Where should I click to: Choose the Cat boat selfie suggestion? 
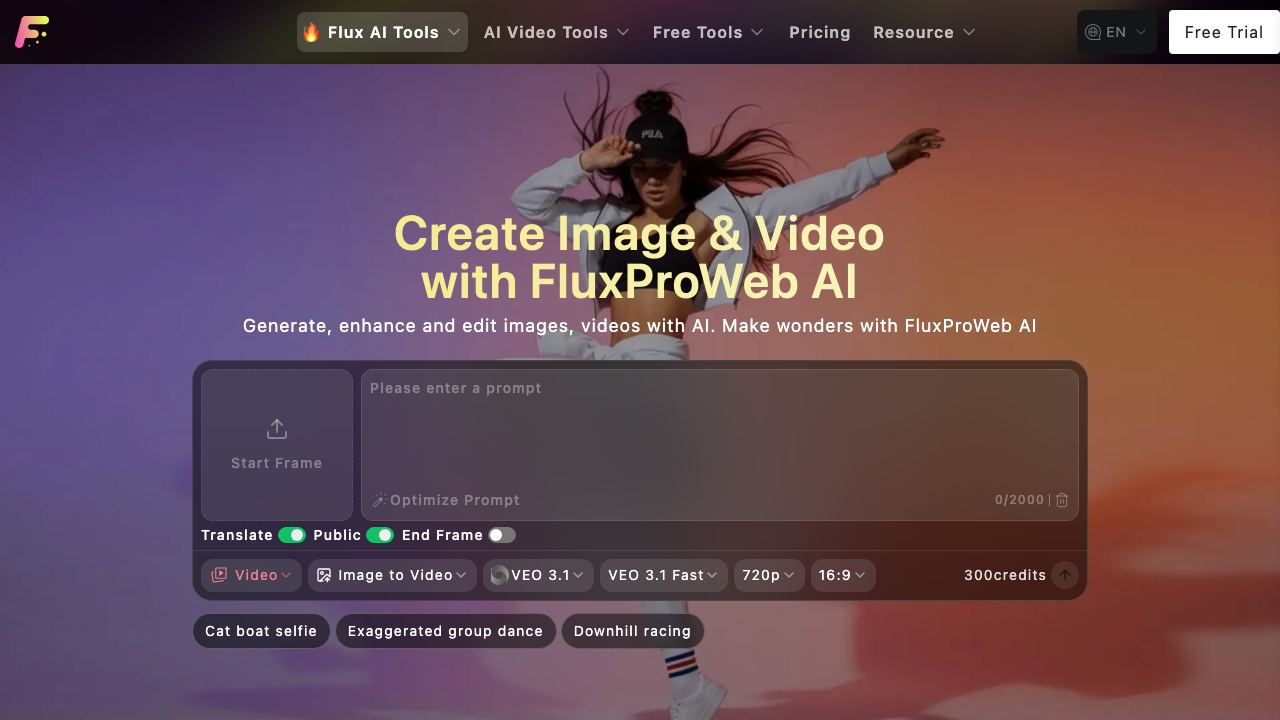(x=261, y=631)
